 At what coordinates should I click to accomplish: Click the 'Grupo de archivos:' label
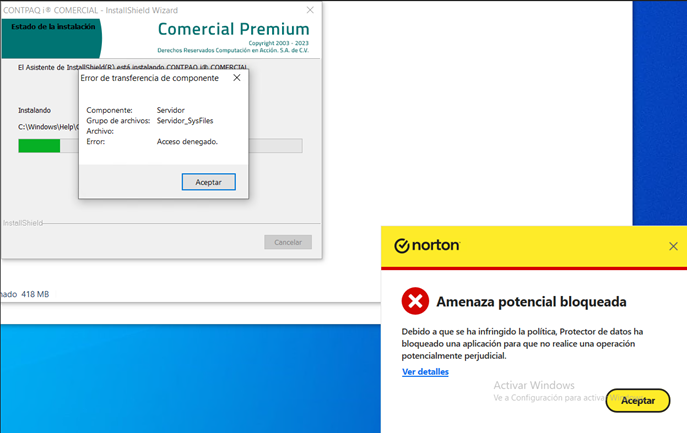118,121
